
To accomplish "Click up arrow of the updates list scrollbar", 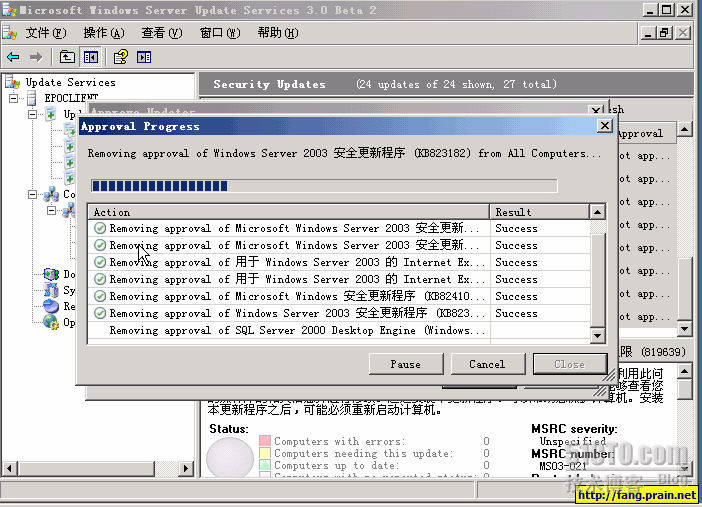I will coord(685,130).
